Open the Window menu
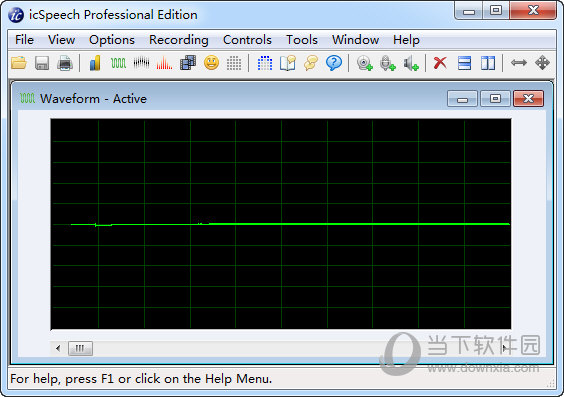564x397 pixels. (355, 40)
